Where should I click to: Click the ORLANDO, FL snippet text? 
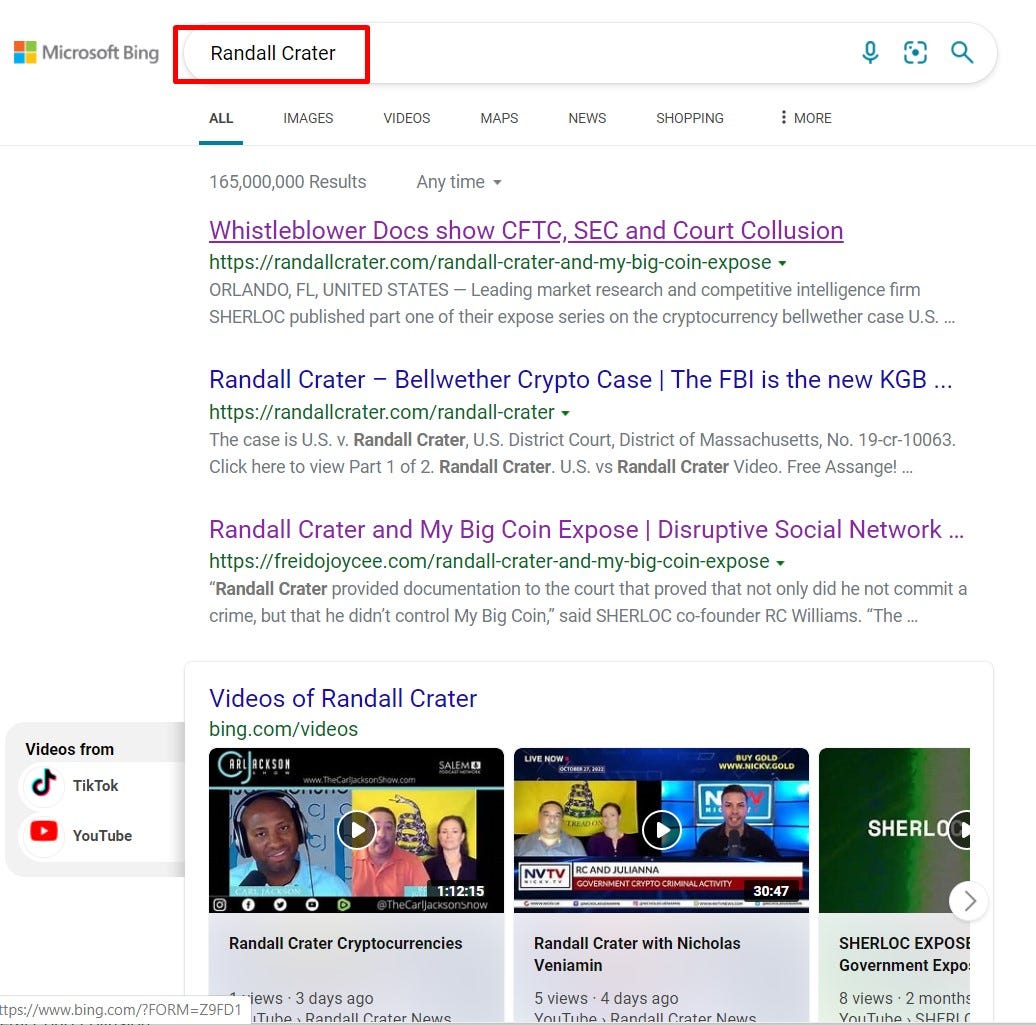[582, 303]
